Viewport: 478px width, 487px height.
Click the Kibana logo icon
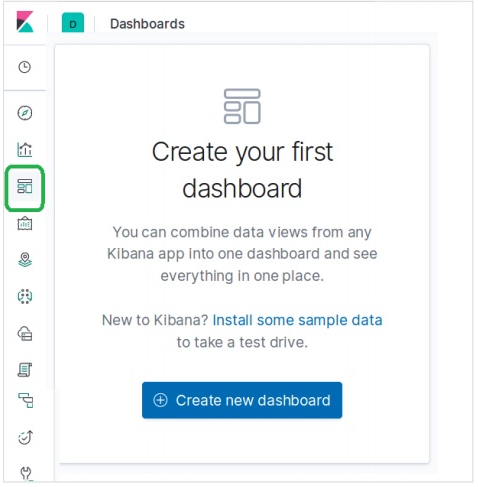(25, 22)
